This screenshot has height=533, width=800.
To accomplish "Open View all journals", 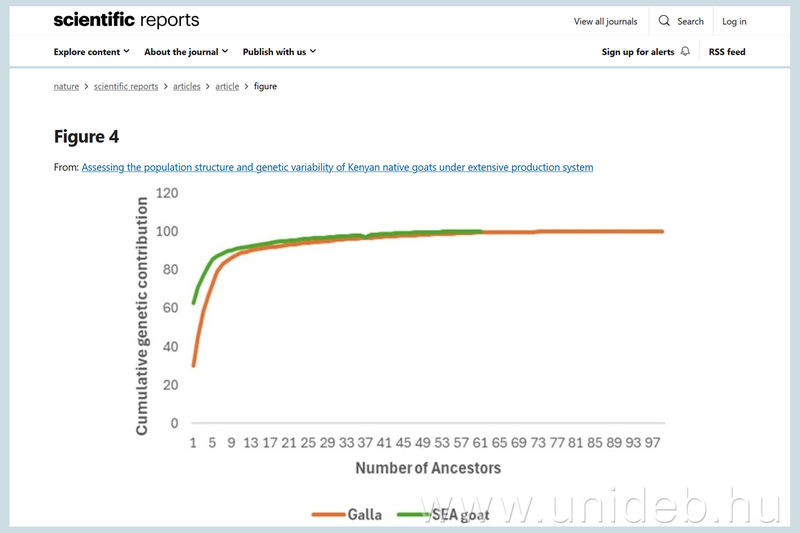I will coord(605,21).
